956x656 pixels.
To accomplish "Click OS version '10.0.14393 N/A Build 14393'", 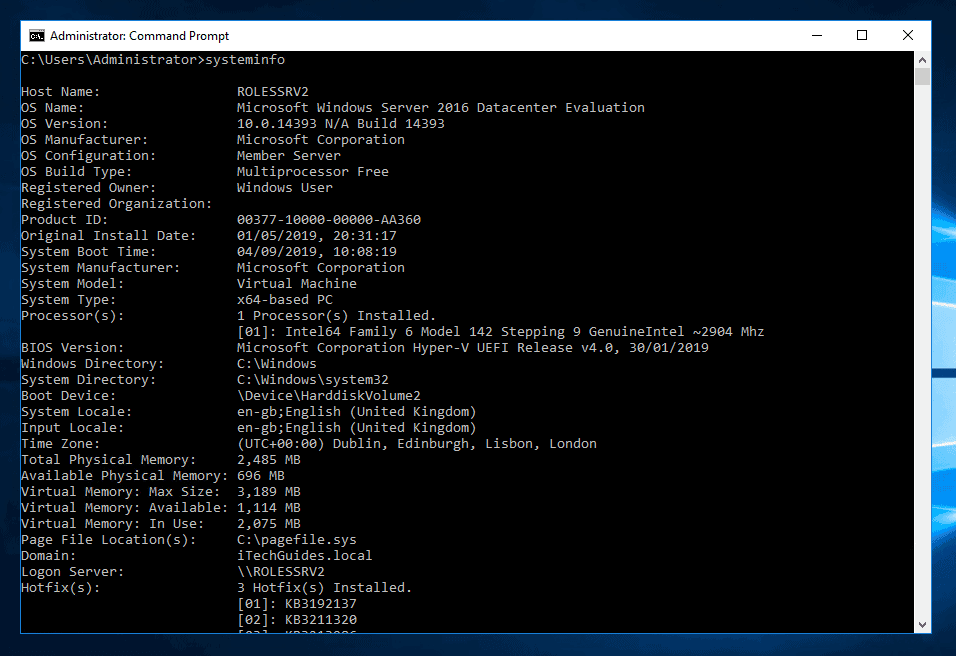I will point(340,124).
